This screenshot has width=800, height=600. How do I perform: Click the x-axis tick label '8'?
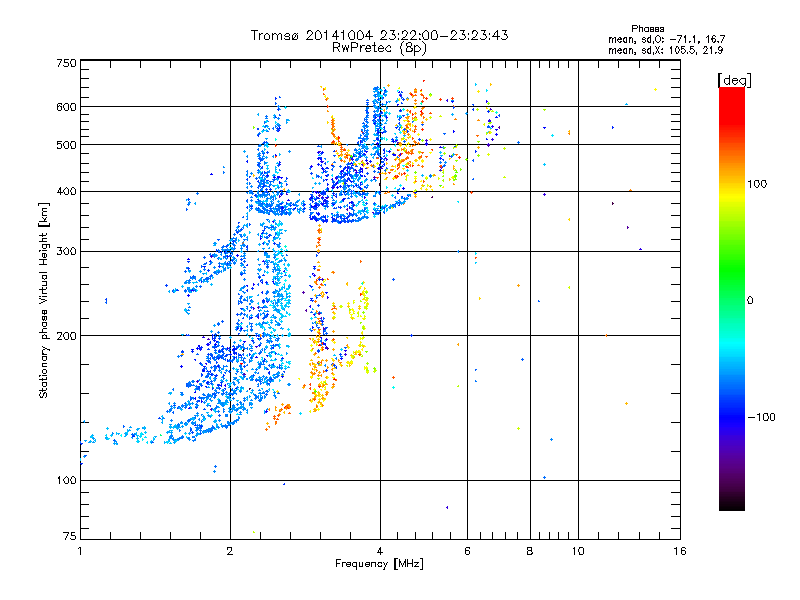(x=530, y=551)
